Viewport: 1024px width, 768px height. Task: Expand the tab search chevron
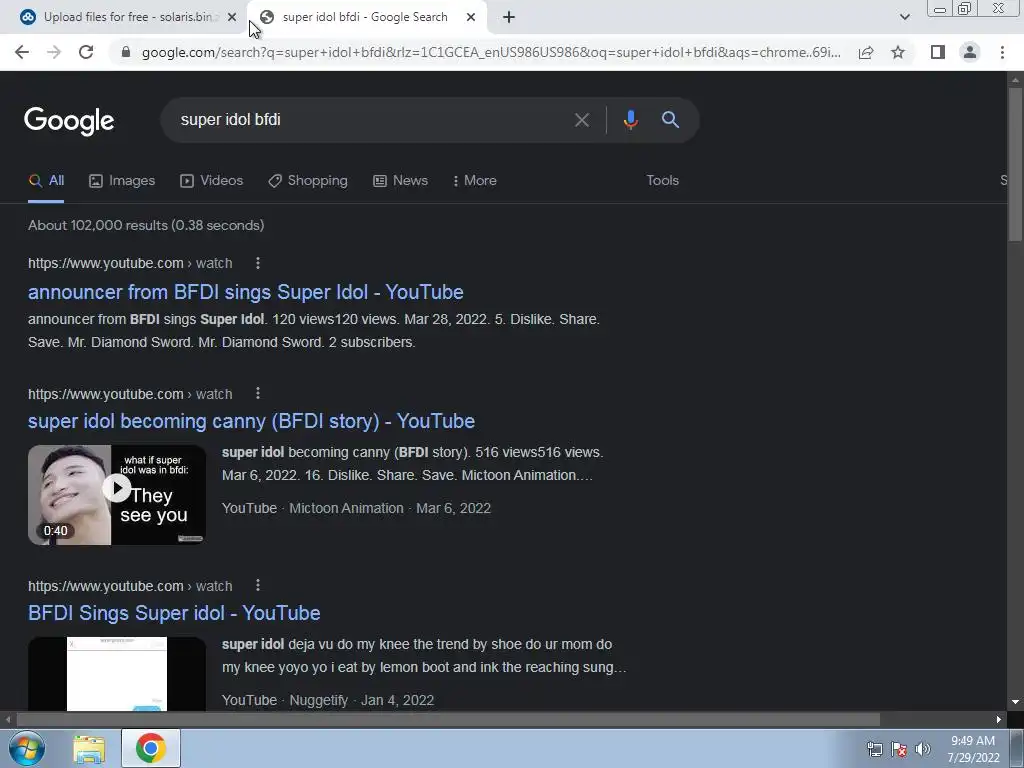tap(904, 17)
